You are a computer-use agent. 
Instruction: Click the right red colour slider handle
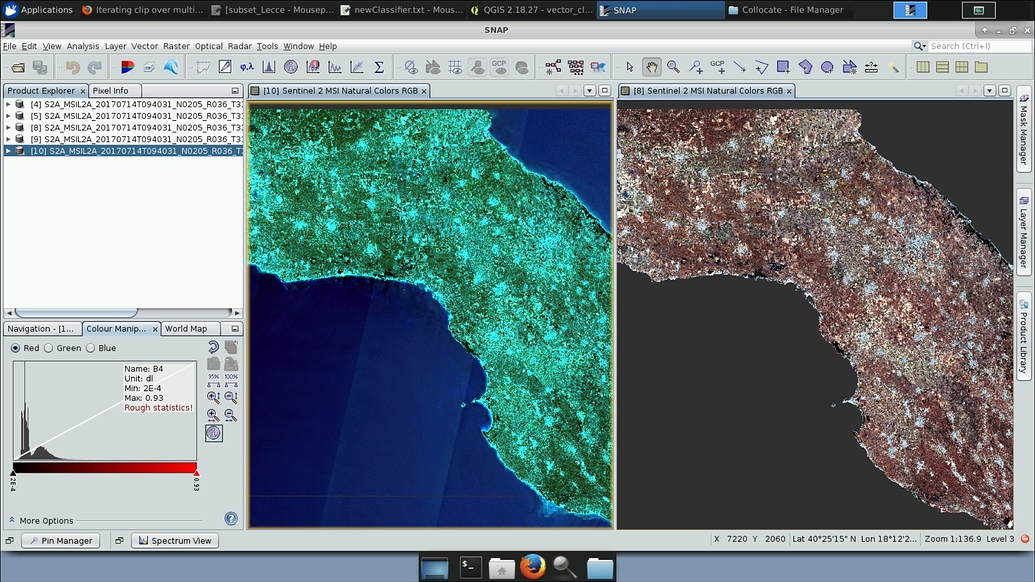tap(196, 472)
